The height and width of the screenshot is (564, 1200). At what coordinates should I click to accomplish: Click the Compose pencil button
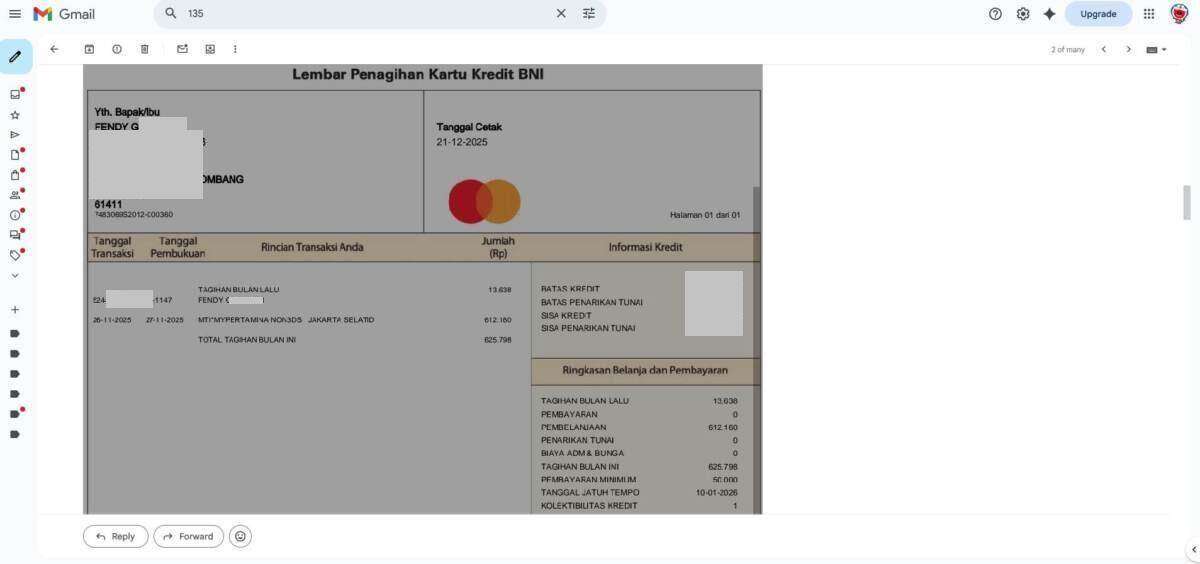tap(15, 57)
